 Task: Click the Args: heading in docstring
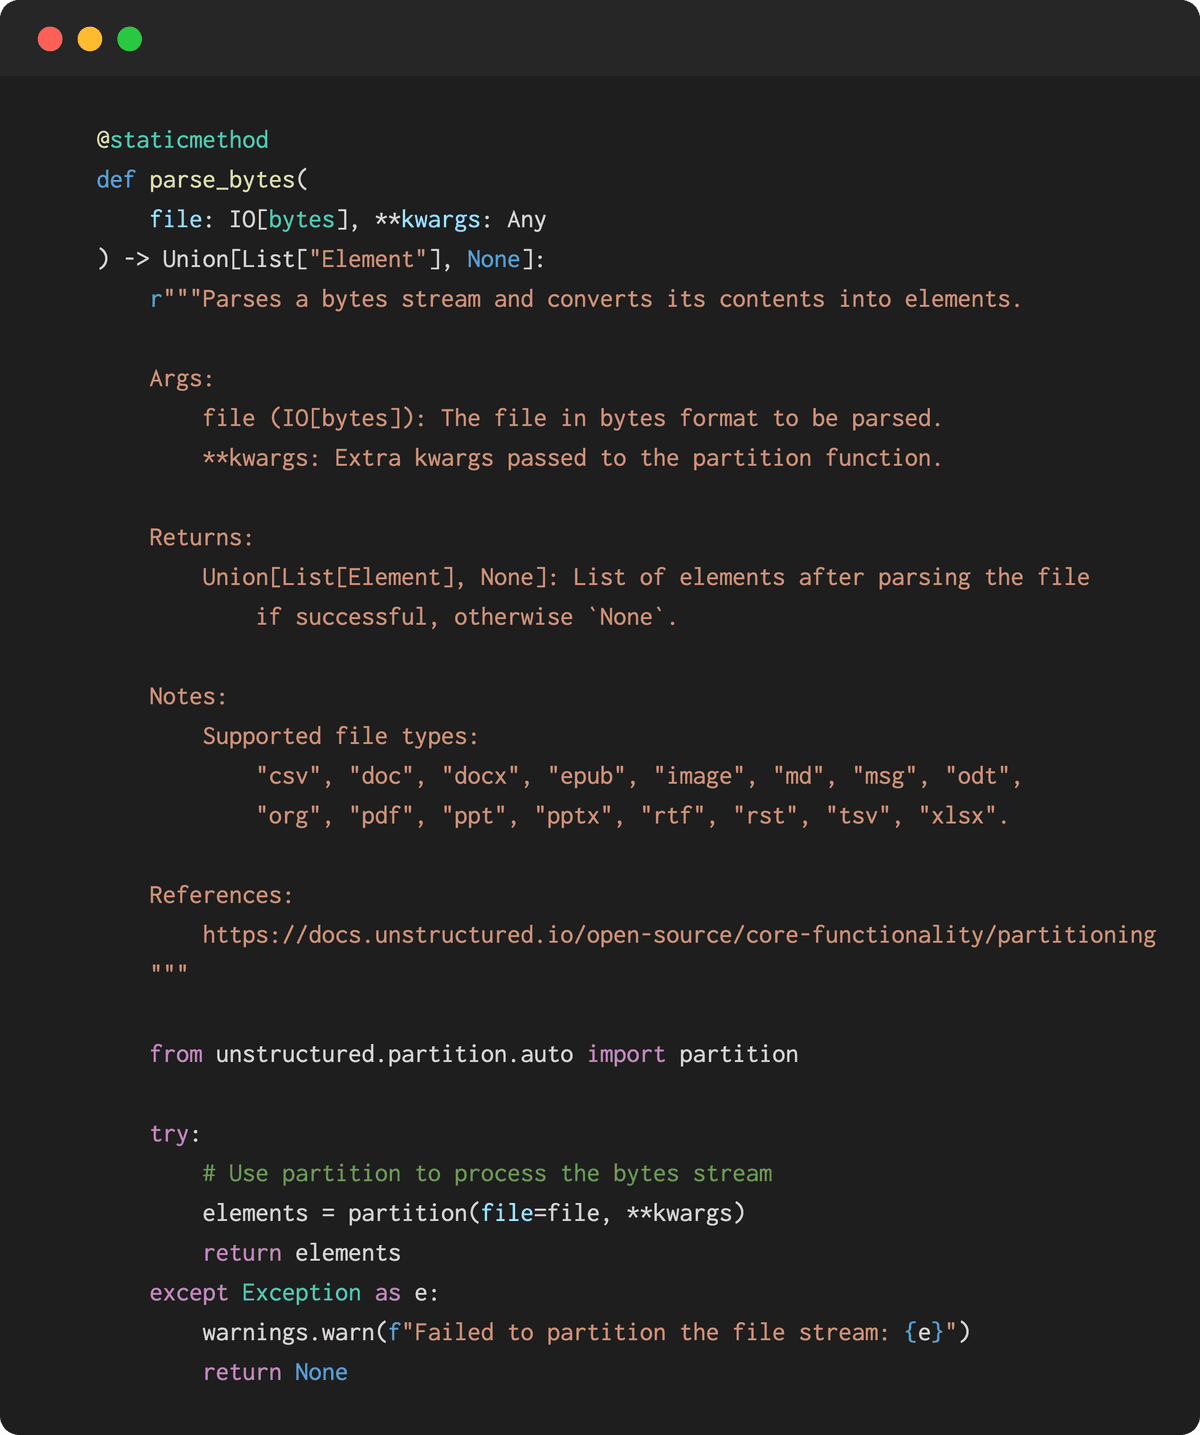(x=181, y=379)
